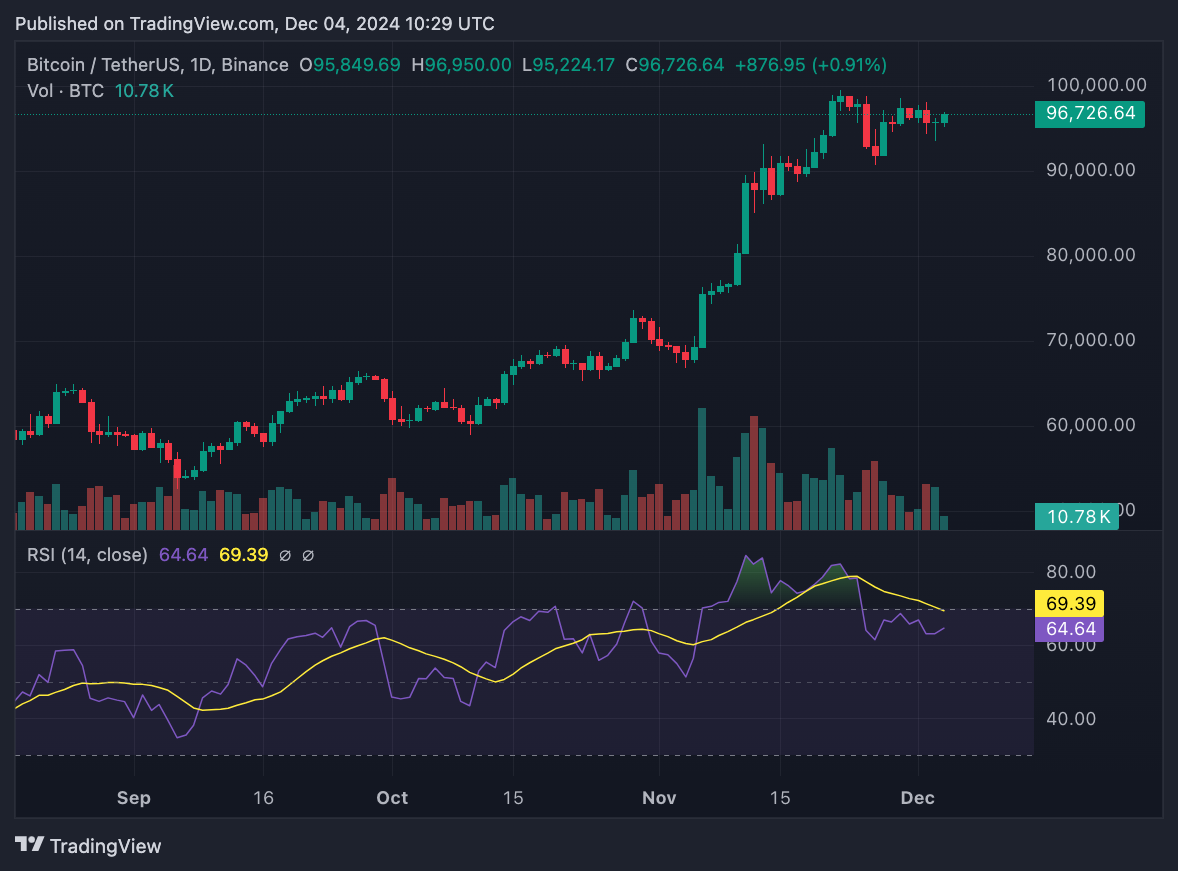Select the Bitcoin / TetherUS symbol name
The height and width of the screenshot is (871, 1178).
click(105, 64)
